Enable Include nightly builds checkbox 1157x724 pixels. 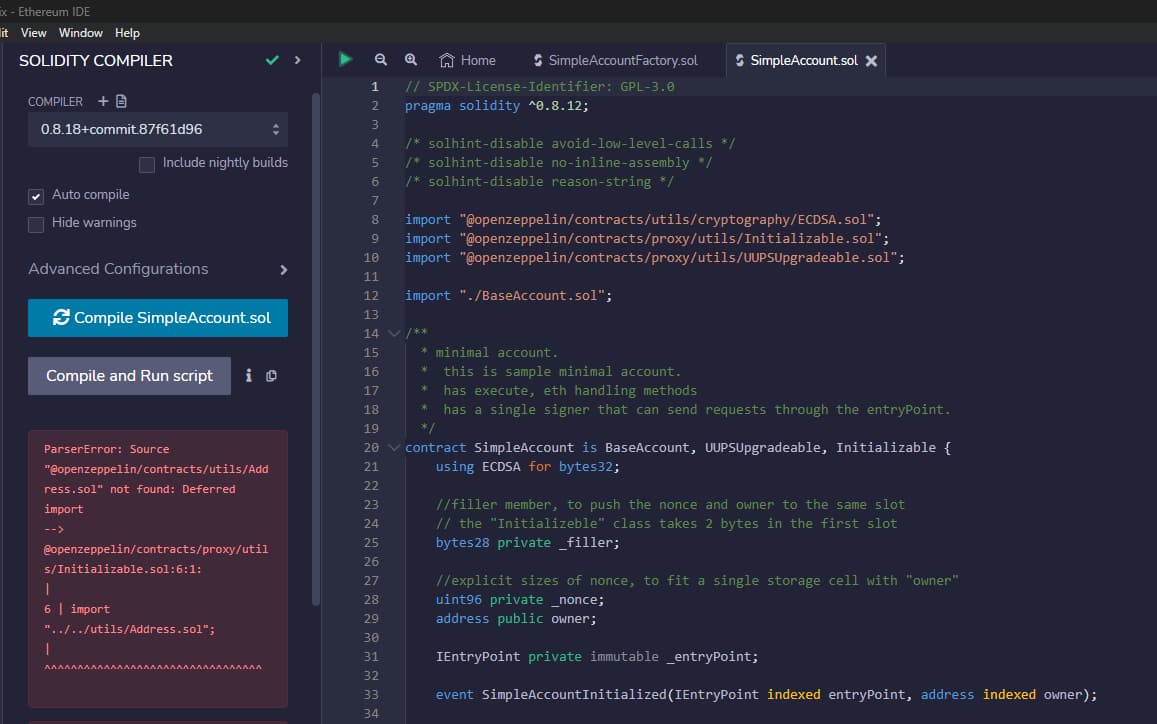pyautogui.click(x=147, y=164)
